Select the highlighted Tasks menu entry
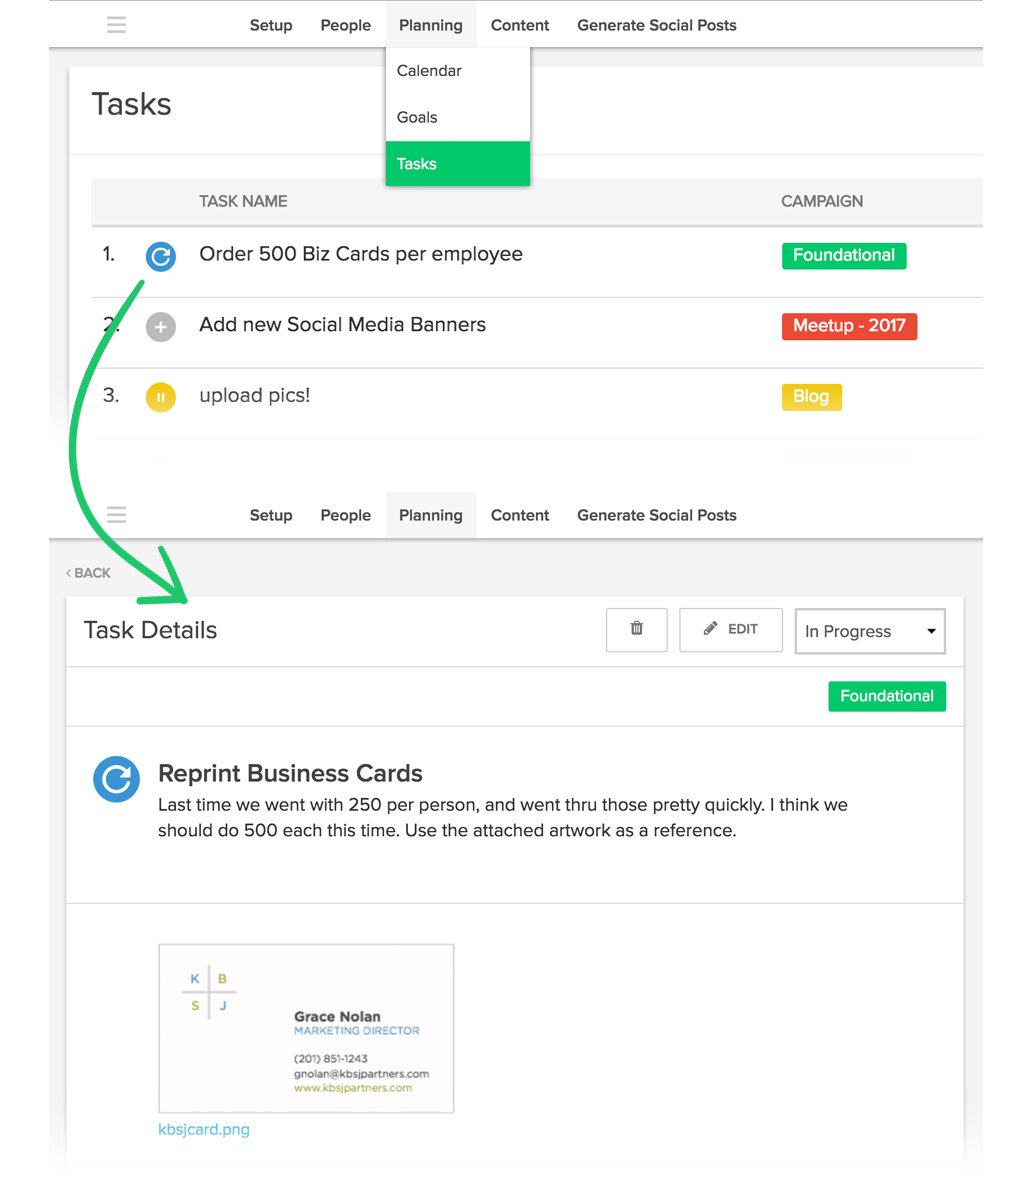Viewport: 1033px width, 1188px height. click(458, 164)
